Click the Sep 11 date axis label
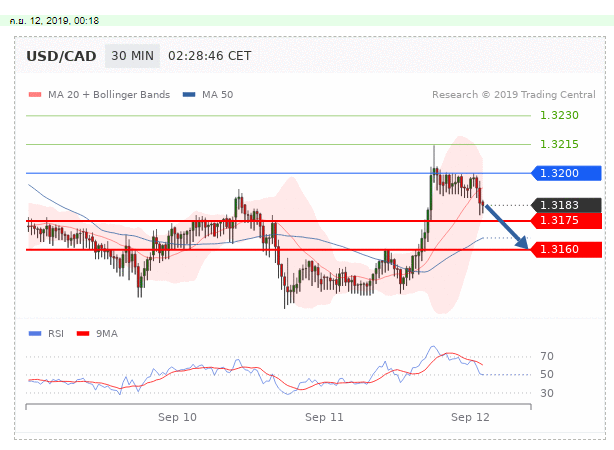This screenshot has height=450, width=614. 324,417
